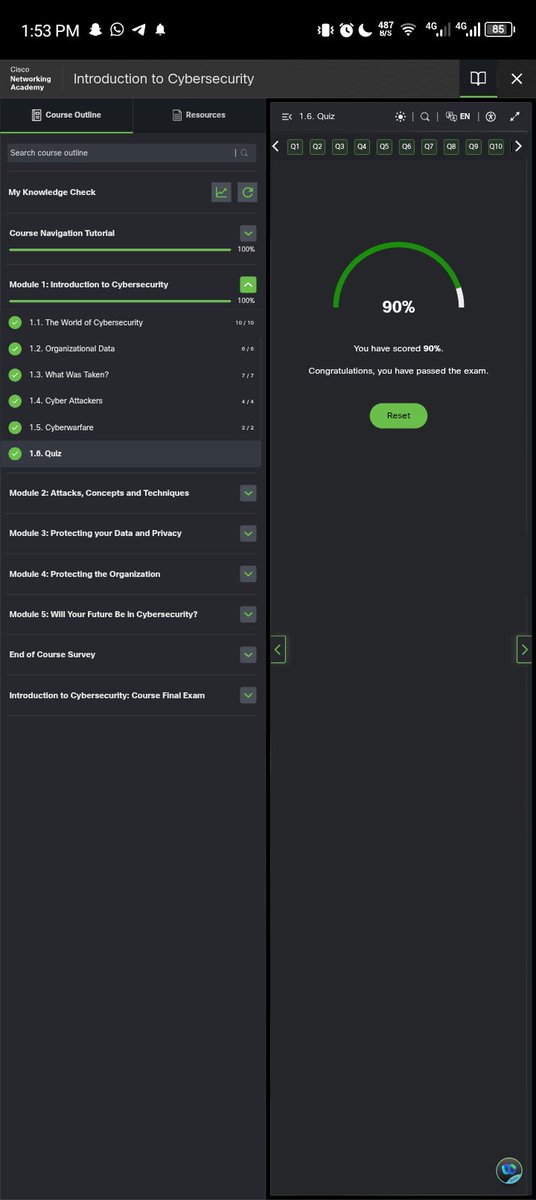Click green checkmark beside 1.1 lesson

(15, 323)
